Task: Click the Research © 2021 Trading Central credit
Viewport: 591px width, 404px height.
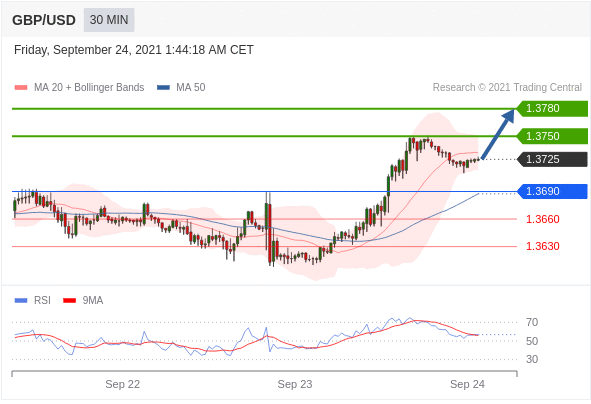Action: point(507,87)
